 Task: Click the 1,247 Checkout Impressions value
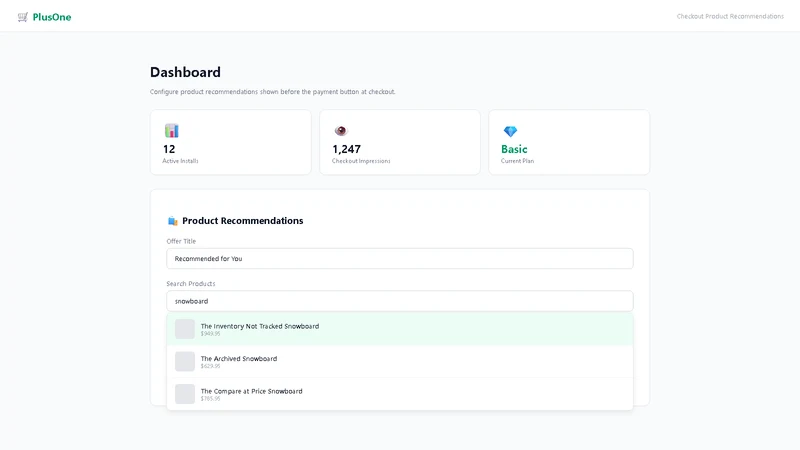(x=346, y=149)
